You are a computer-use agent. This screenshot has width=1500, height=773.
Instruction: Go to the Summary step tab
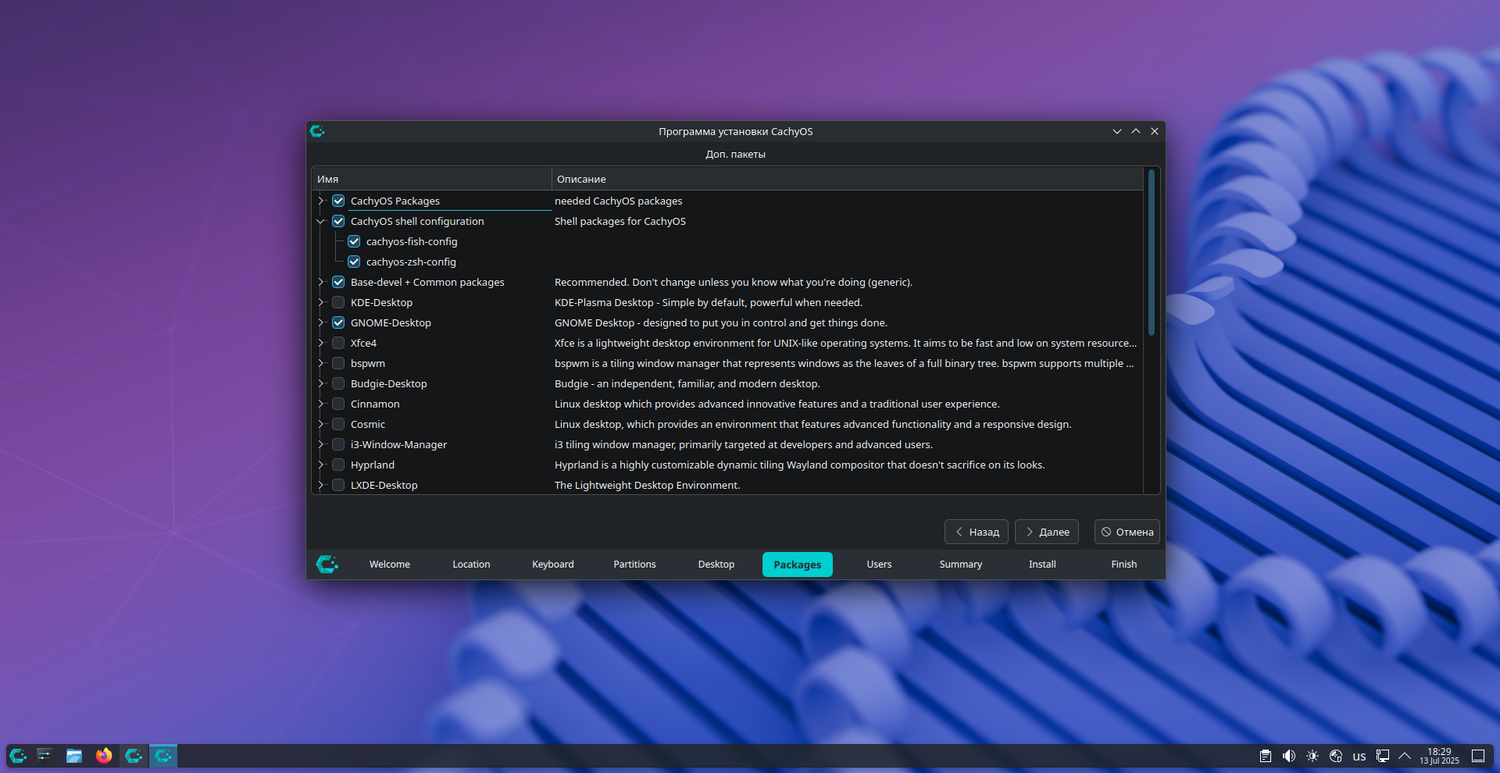961,564
